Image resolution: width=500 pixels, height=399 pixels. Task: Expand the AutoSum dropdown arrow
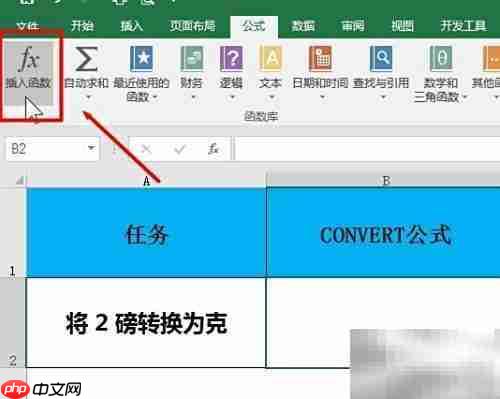click(x=88, y=97)
